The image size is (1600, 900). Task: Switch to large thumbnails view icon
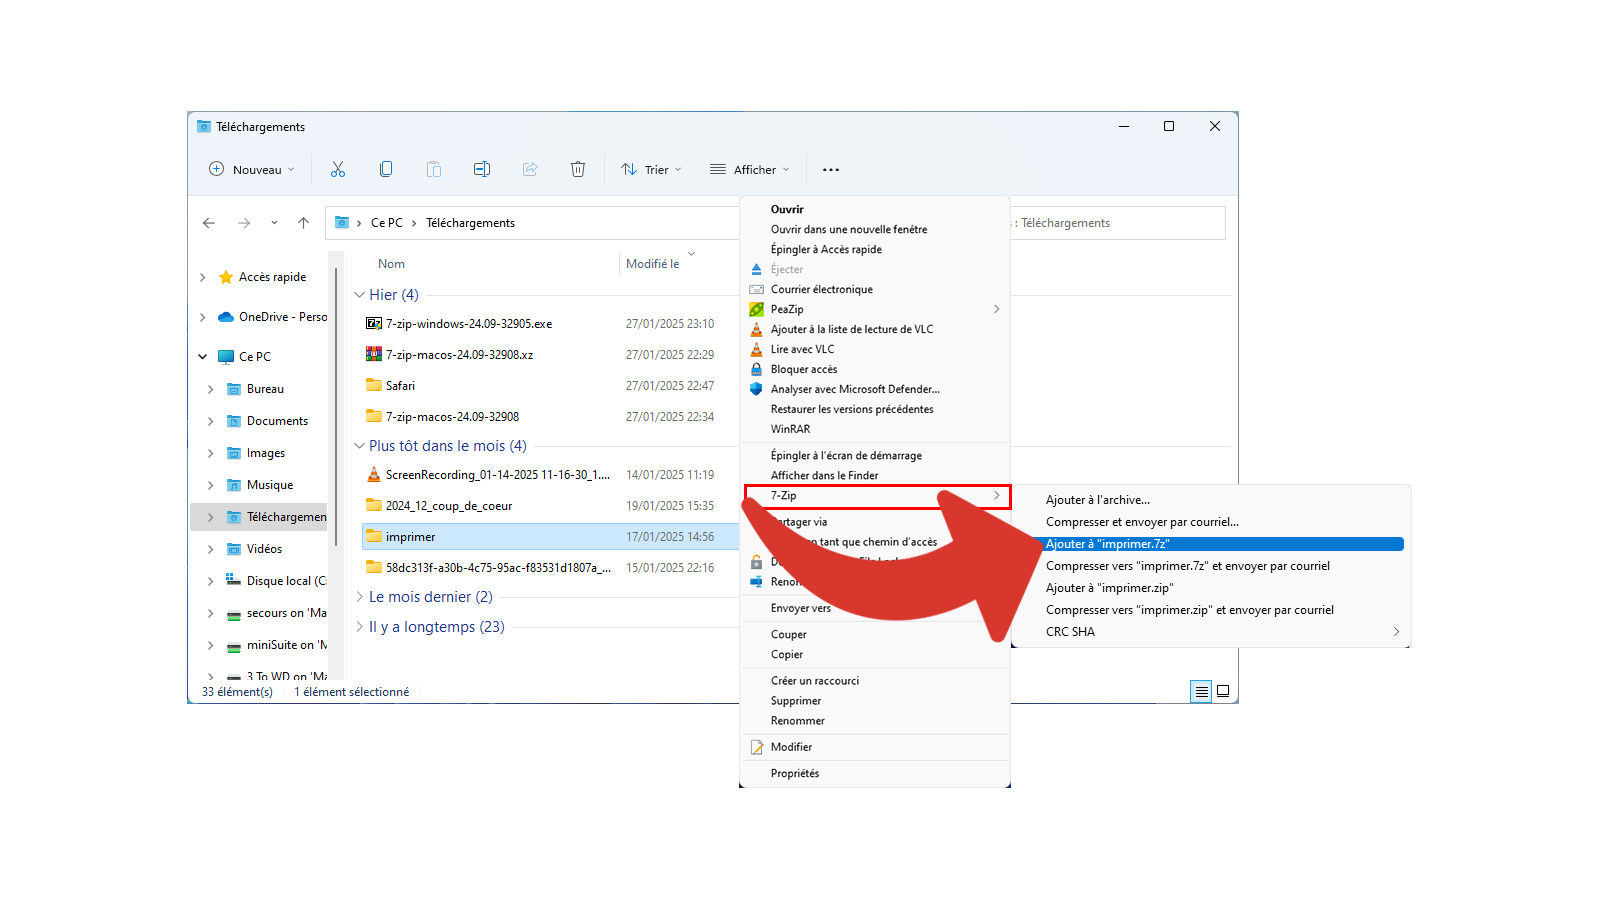(x=1223, y=691)
